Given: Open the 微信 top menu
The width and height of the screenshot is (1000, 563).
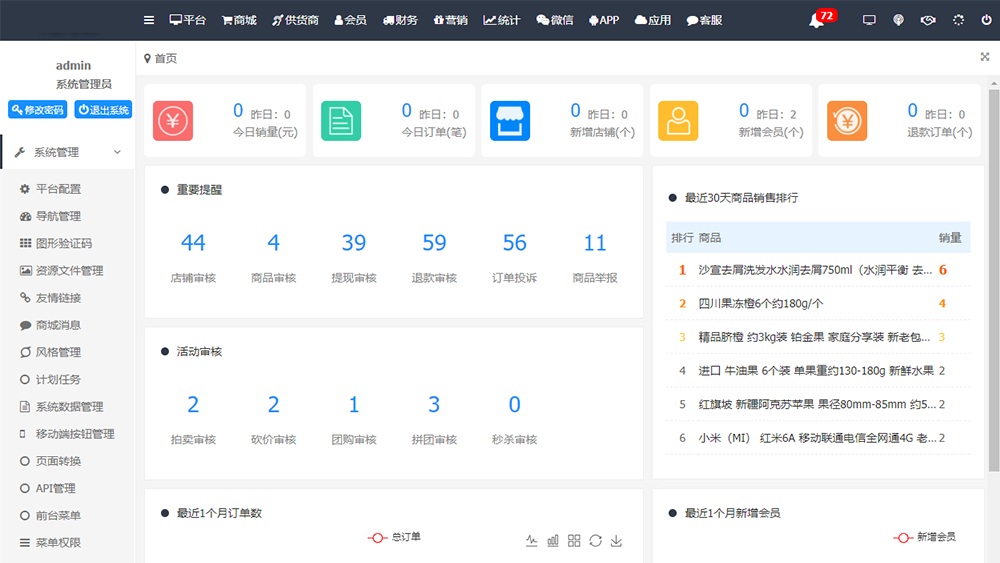Looking at the screenshot, I should (554, 20).
